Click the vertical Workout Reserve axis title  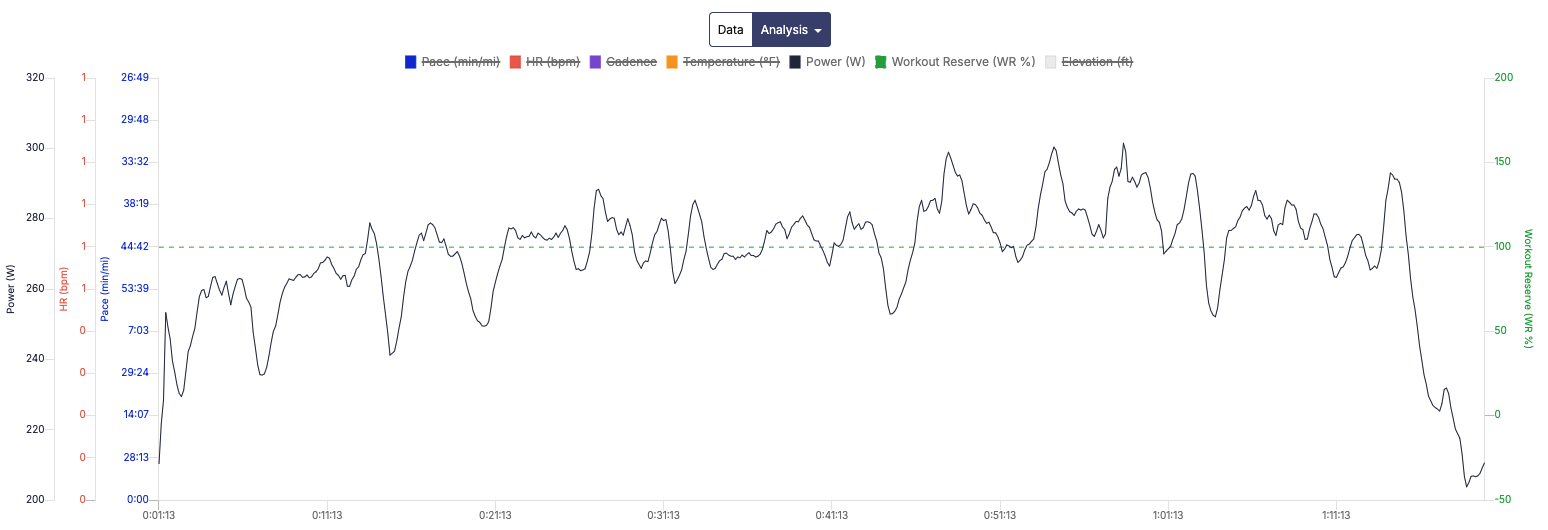[1528, 288]
